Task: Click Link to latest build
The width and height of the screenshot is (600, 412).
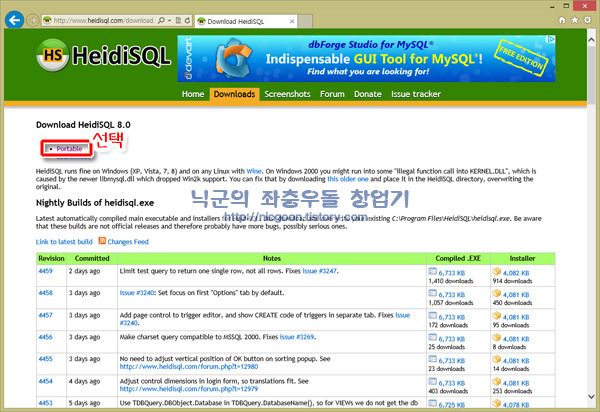Action: pyautogui.click(x=64, y=242)
